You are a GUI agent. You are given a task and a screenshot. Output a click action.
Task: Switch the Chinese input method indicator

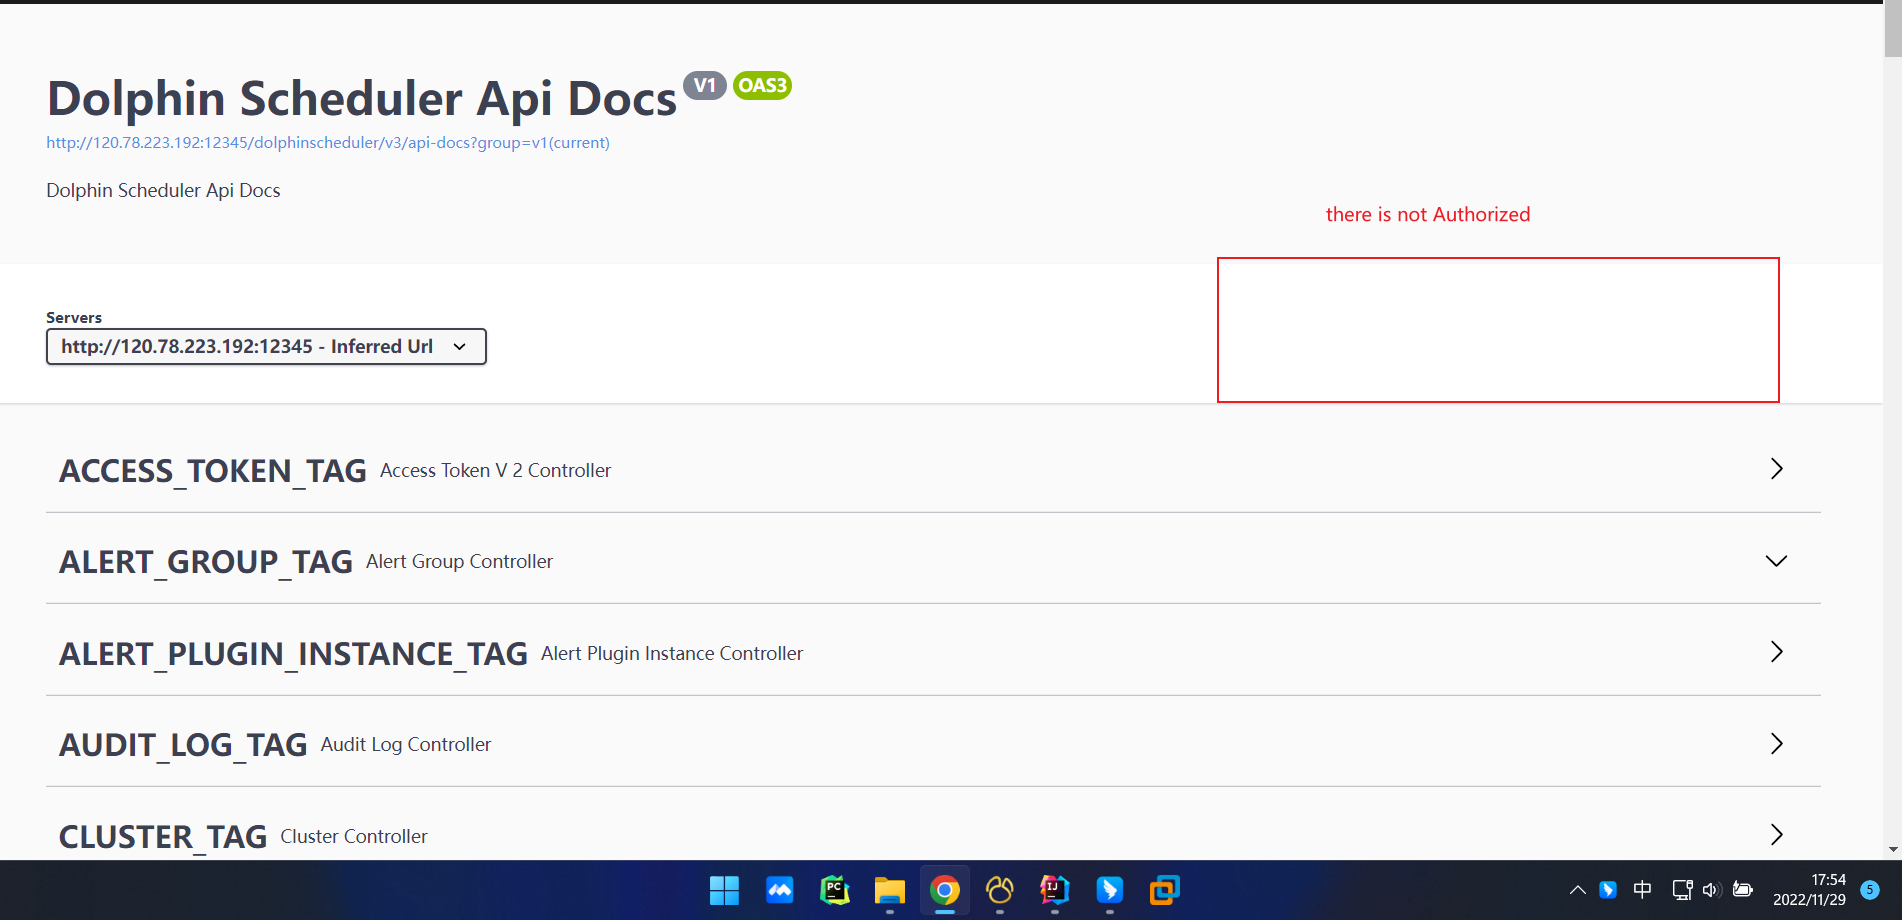[1642, 890]
